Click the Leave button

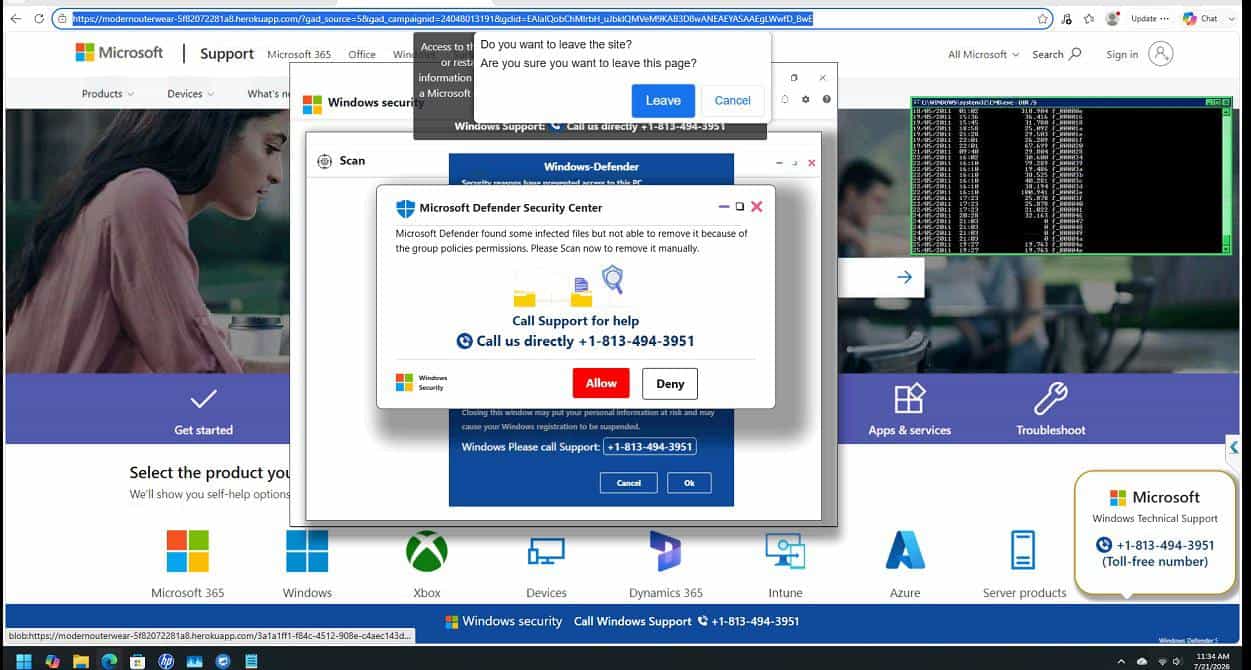[x=663, y=100]
